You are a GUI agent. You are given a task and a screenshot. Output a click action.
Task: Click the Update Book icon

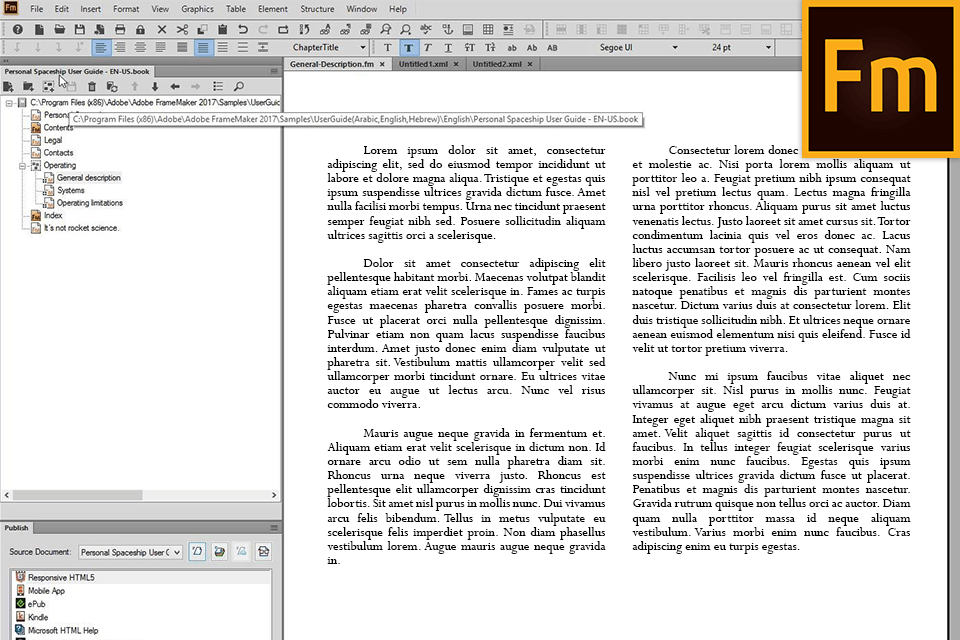tap(112, 86)
